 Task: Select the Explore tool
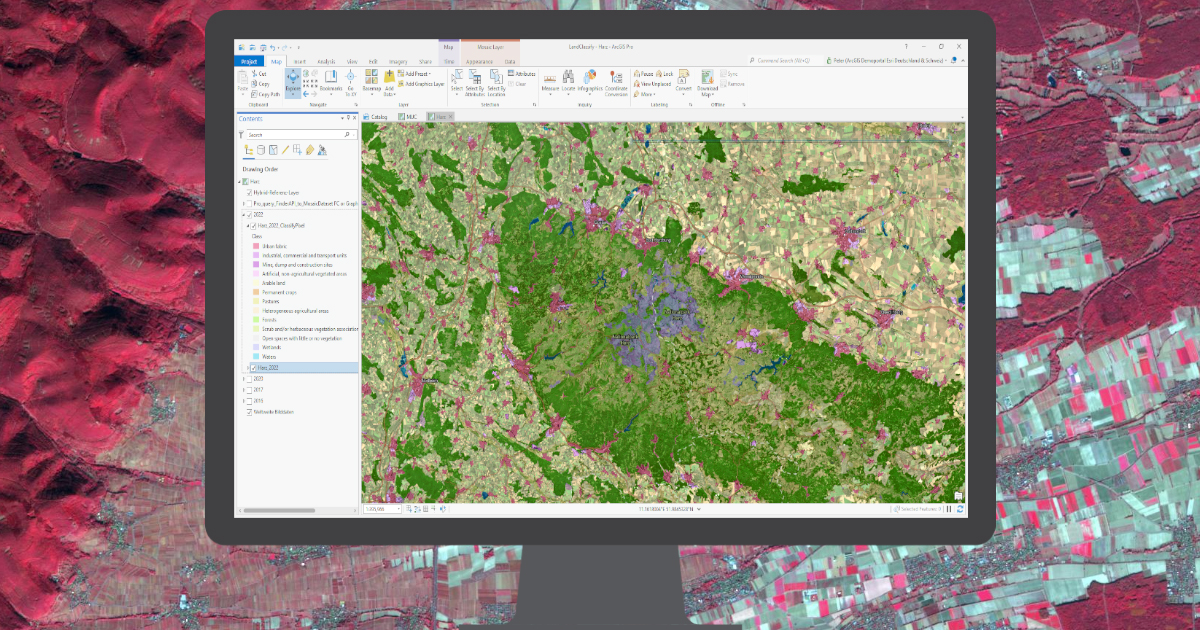tap(293, 76)
